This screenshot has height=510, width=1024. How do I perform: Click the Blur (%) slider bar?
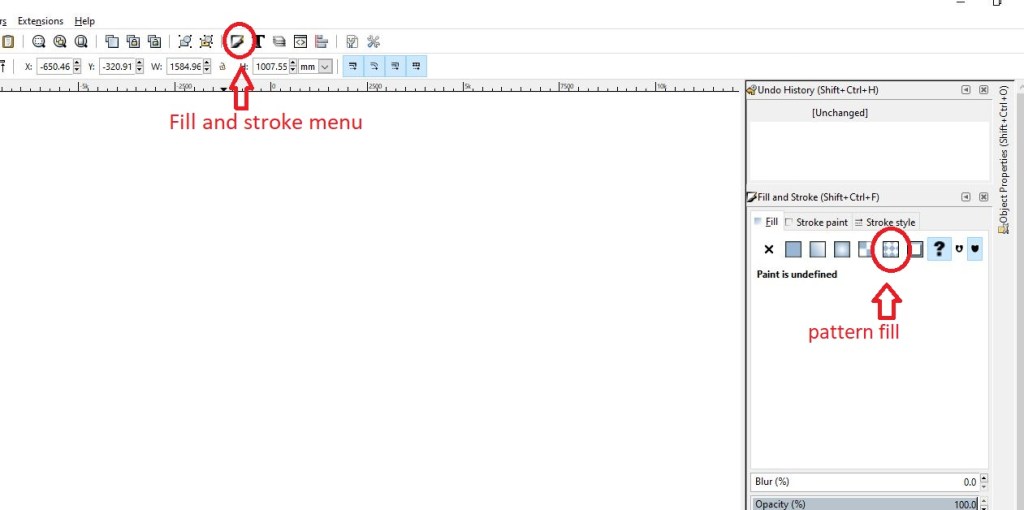(x=865, y=482)
